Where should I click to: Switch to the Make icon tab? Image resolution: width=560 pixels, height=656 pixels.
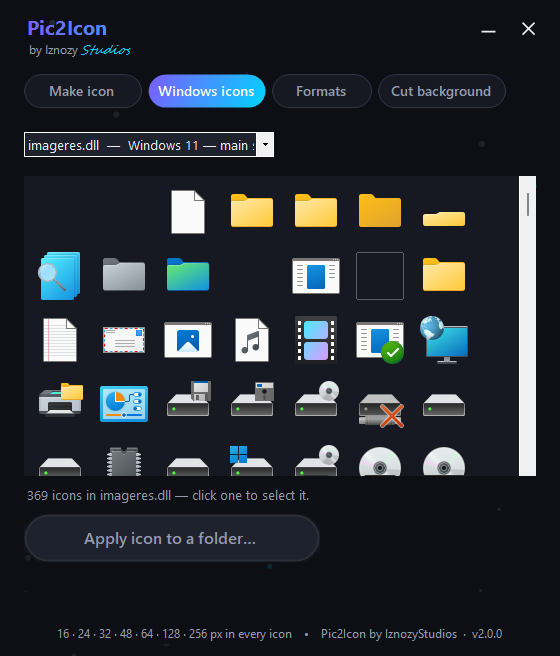click(83, 91)
